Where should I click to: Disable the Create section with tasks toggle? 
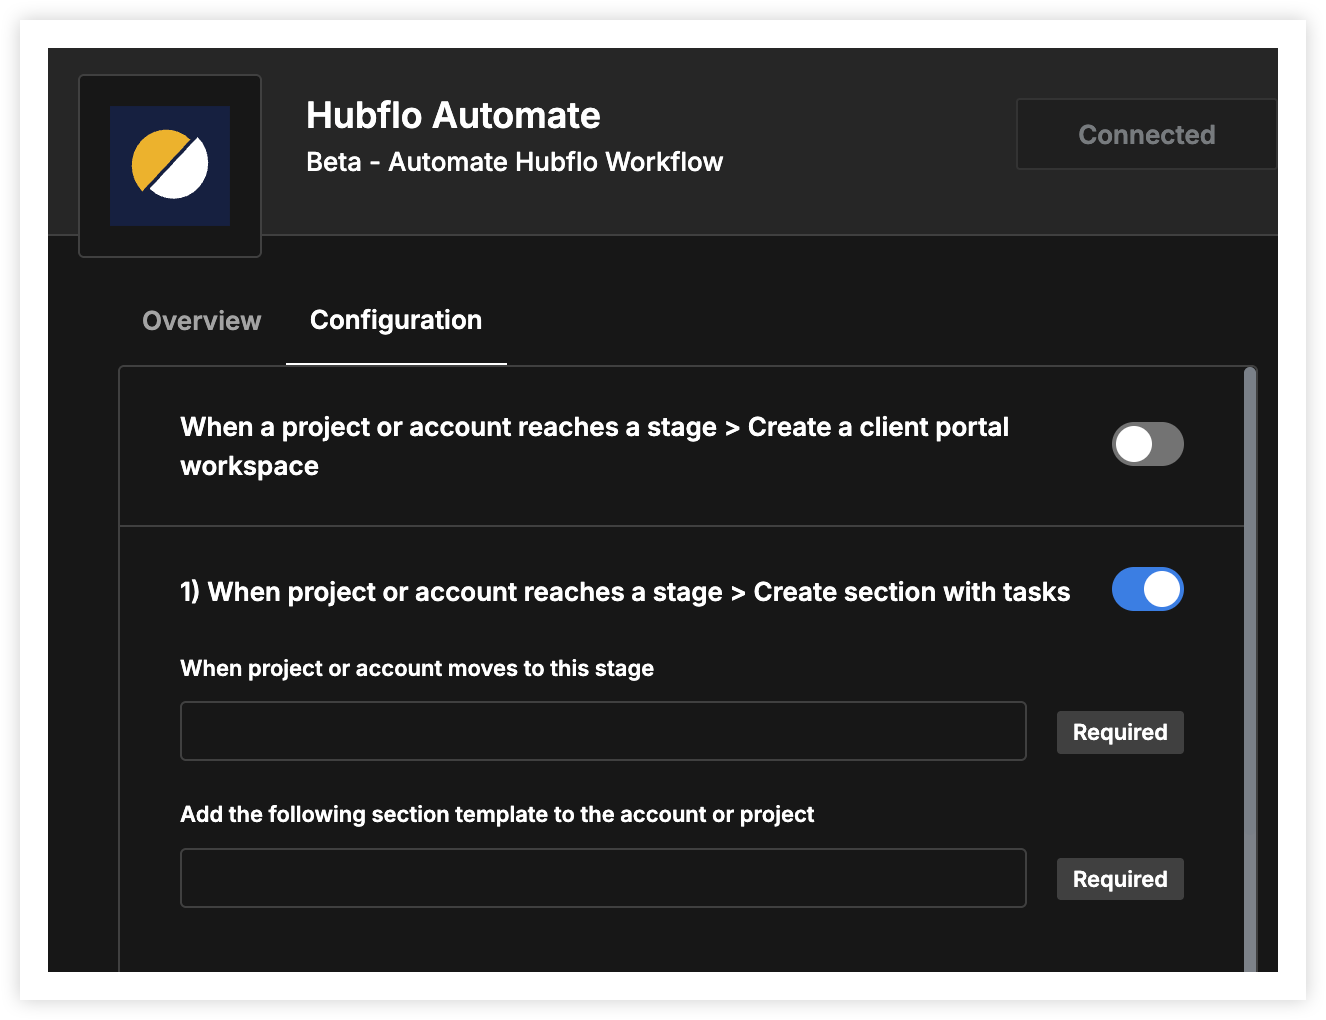point(1147,589)
